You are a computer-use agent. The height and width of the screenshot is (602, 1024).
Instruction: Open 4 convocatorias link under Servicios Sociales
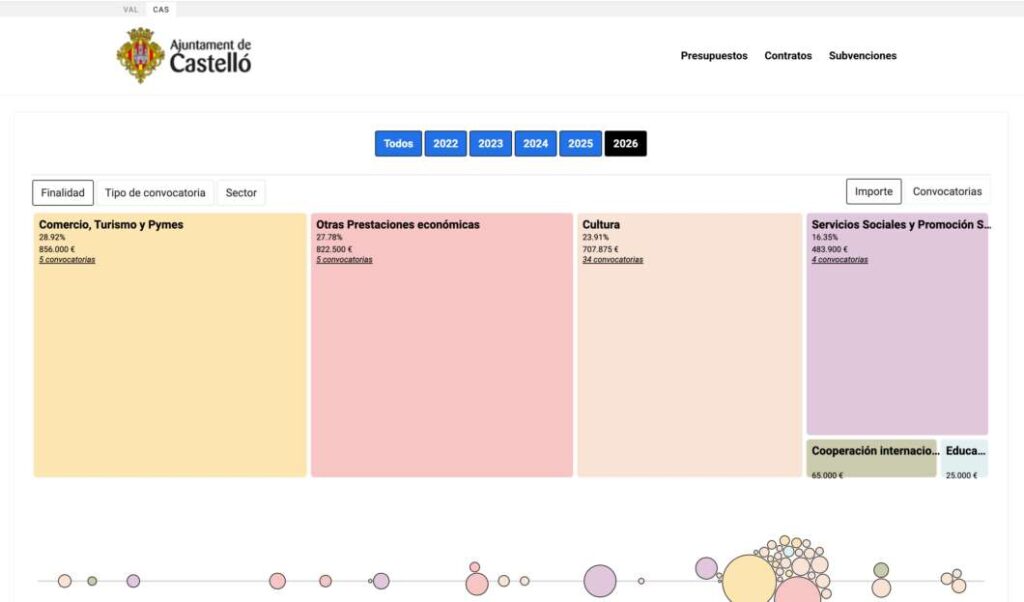[840, 260]
